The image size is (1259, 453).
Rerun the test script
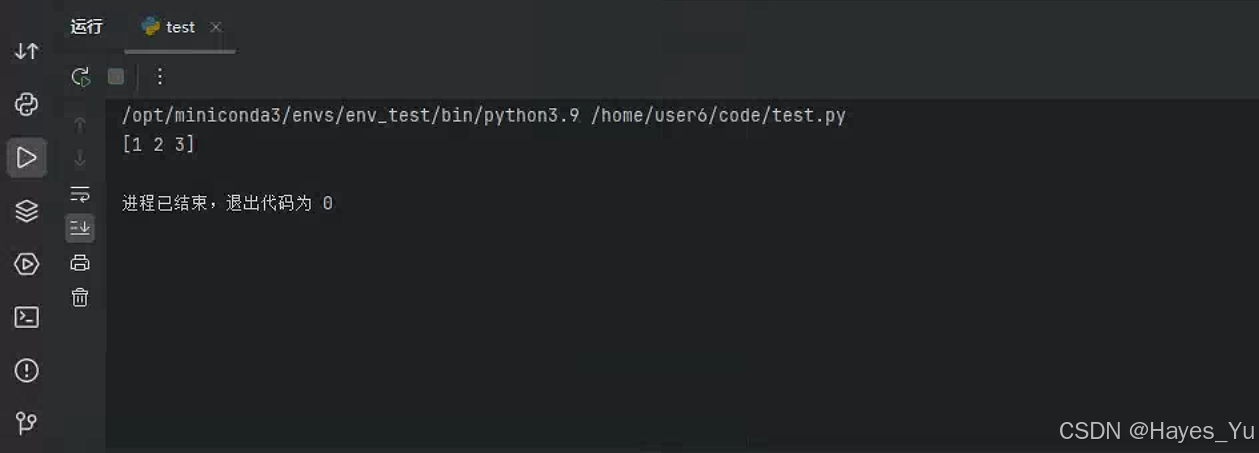click(80, 77)
